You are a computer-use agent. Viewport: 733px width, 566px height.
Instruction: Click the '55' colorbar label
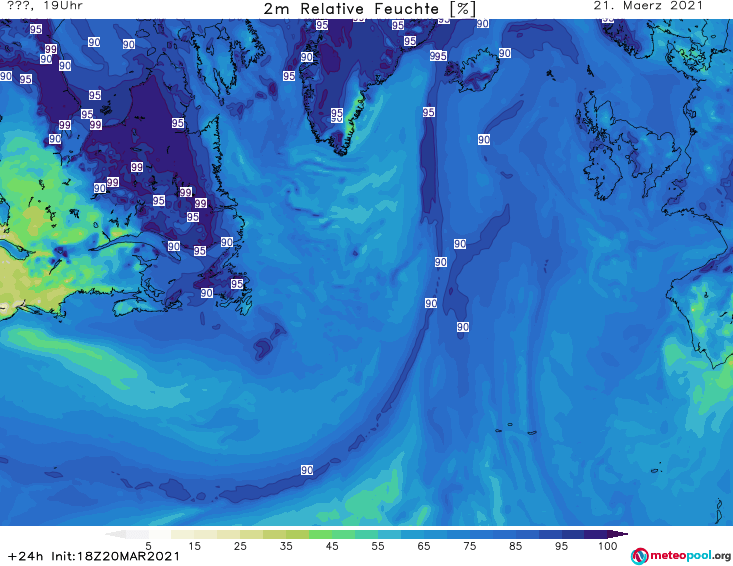point(378,545)
